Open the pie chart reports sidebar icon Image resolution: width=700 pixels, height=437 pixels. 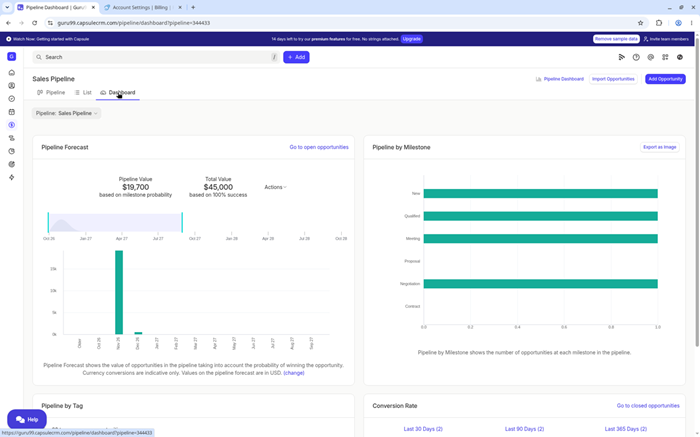click(x=12, y=151)
